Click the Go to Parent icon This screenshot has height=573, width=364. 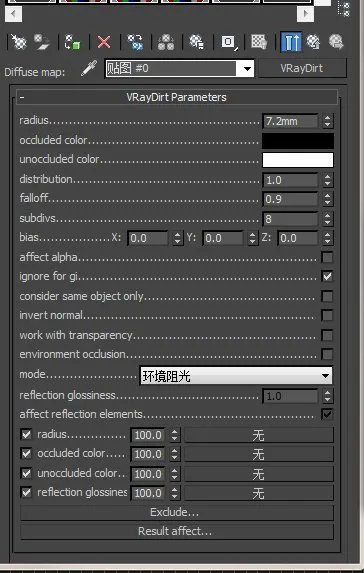point(313,42)
